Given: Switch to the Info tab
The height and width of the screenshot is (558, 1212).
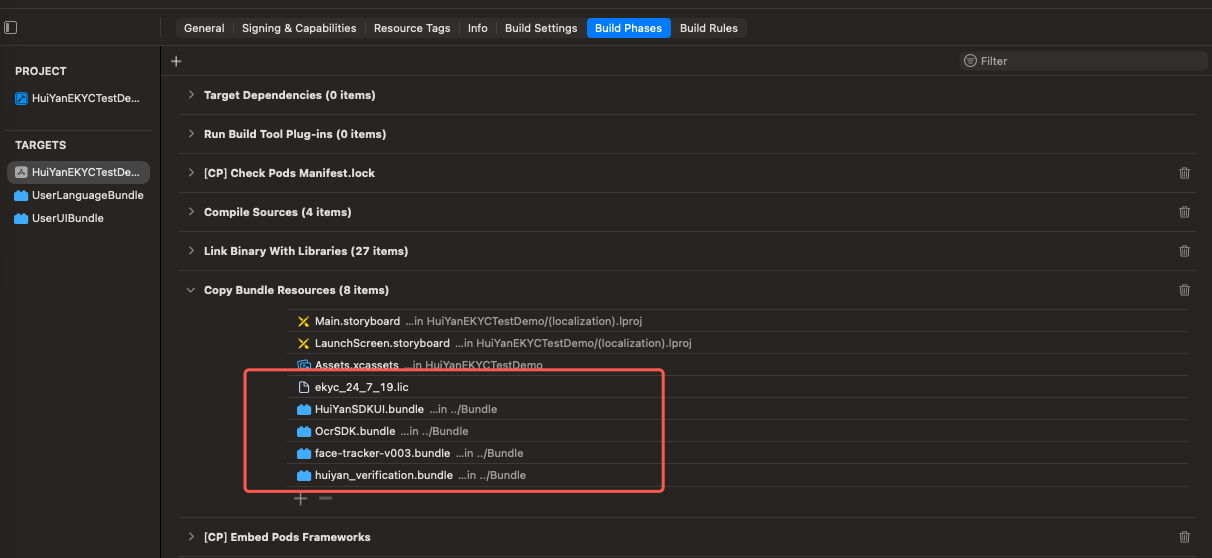Looking at the screenshot, I should tap(478, 28).
